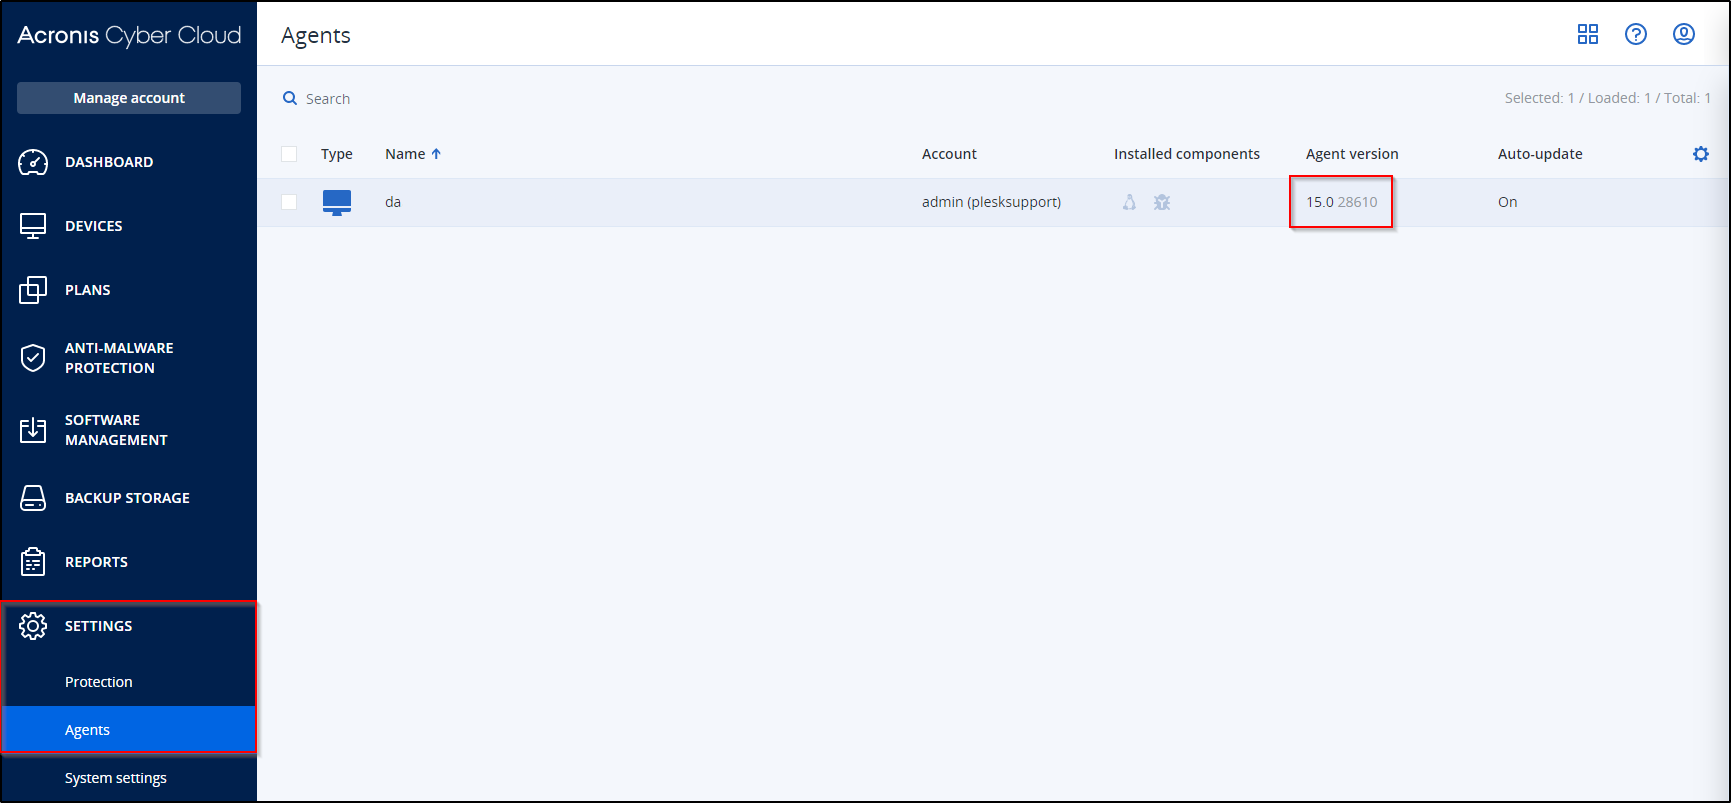This screenshot has height=803, width=1731.
Task: Click agent version '15.0 28610'
Action: click(x=1341, y=202)
